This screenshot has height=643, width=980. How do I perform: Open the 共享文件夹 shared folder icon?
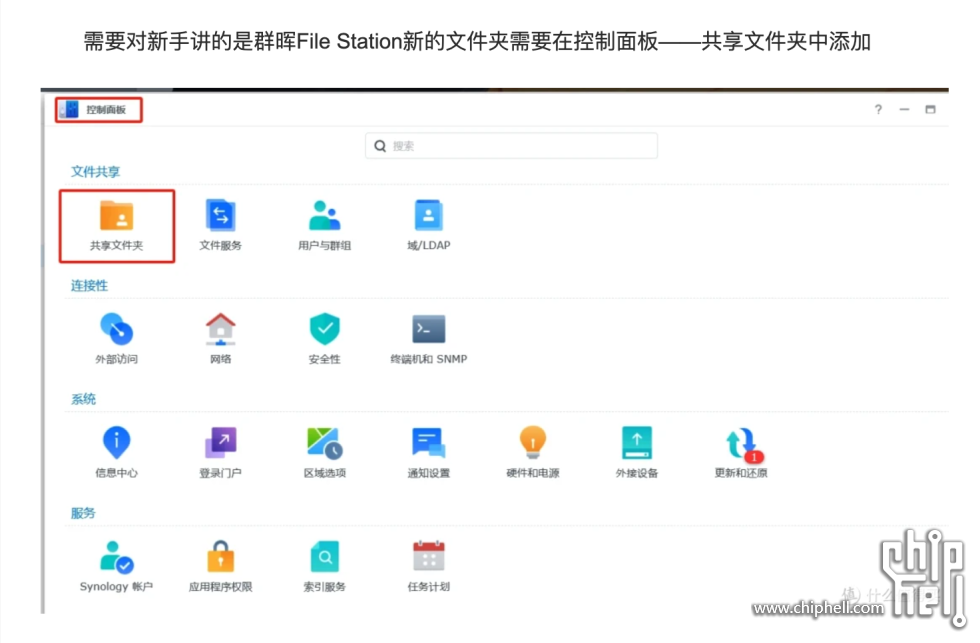pyautogui.click(x=116, y=216)
